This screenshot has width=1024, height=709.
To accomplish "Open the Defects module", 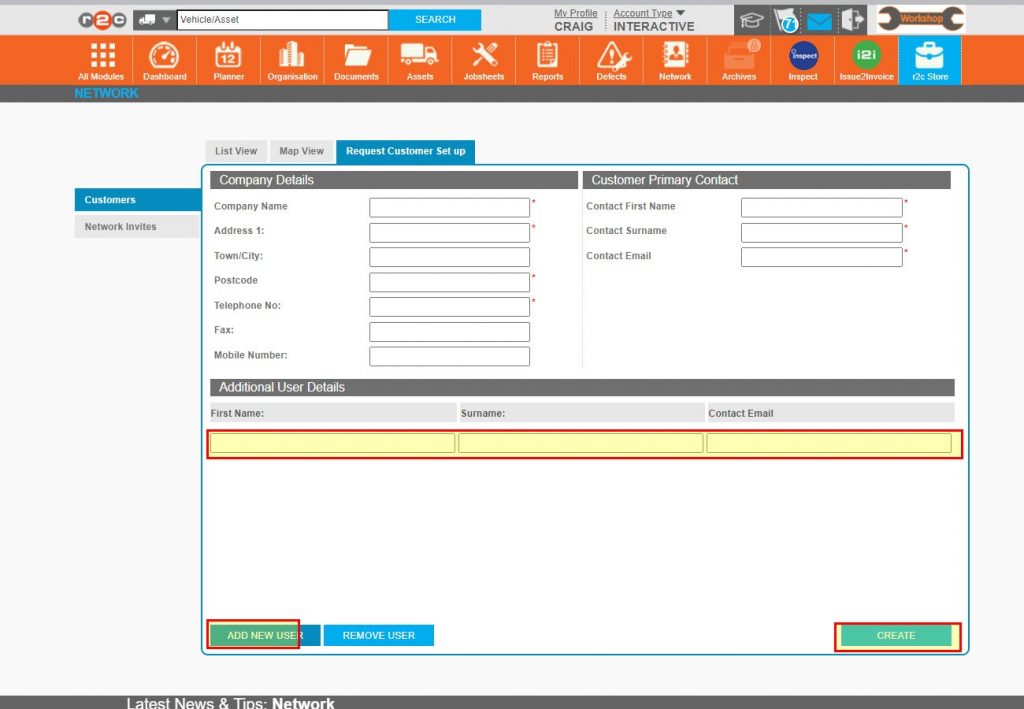I will [x=611, y=59].
